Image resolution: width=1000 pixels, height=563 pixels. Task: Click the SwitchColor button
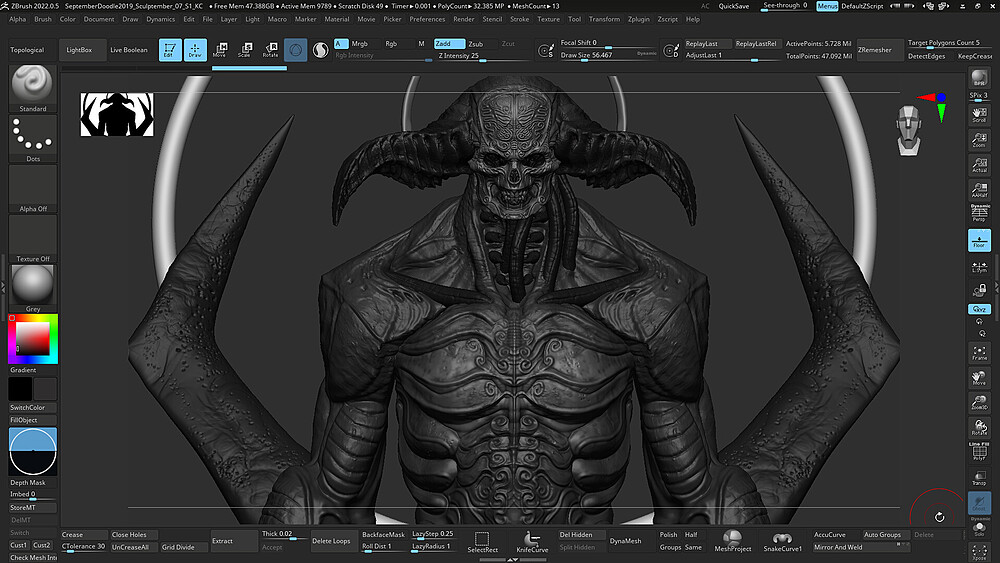pyautogui.click(x=33, y=407)
